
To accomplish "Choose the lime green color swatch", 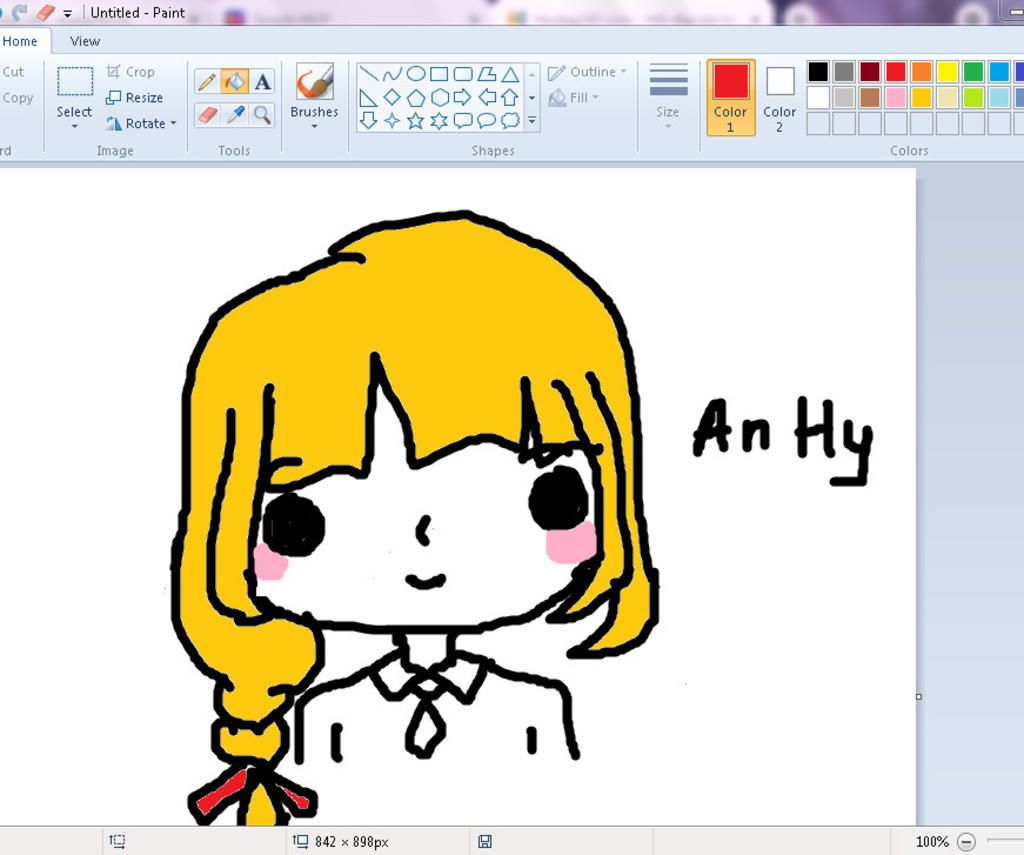I will click(x=973, y=97).
